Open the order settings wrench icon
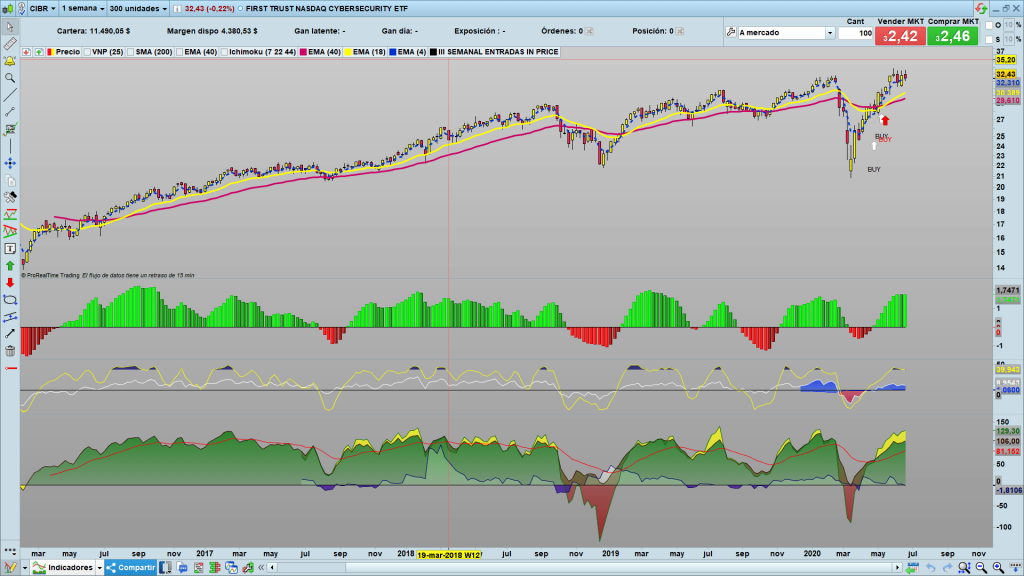1024x576 pixels. point(731,33)
